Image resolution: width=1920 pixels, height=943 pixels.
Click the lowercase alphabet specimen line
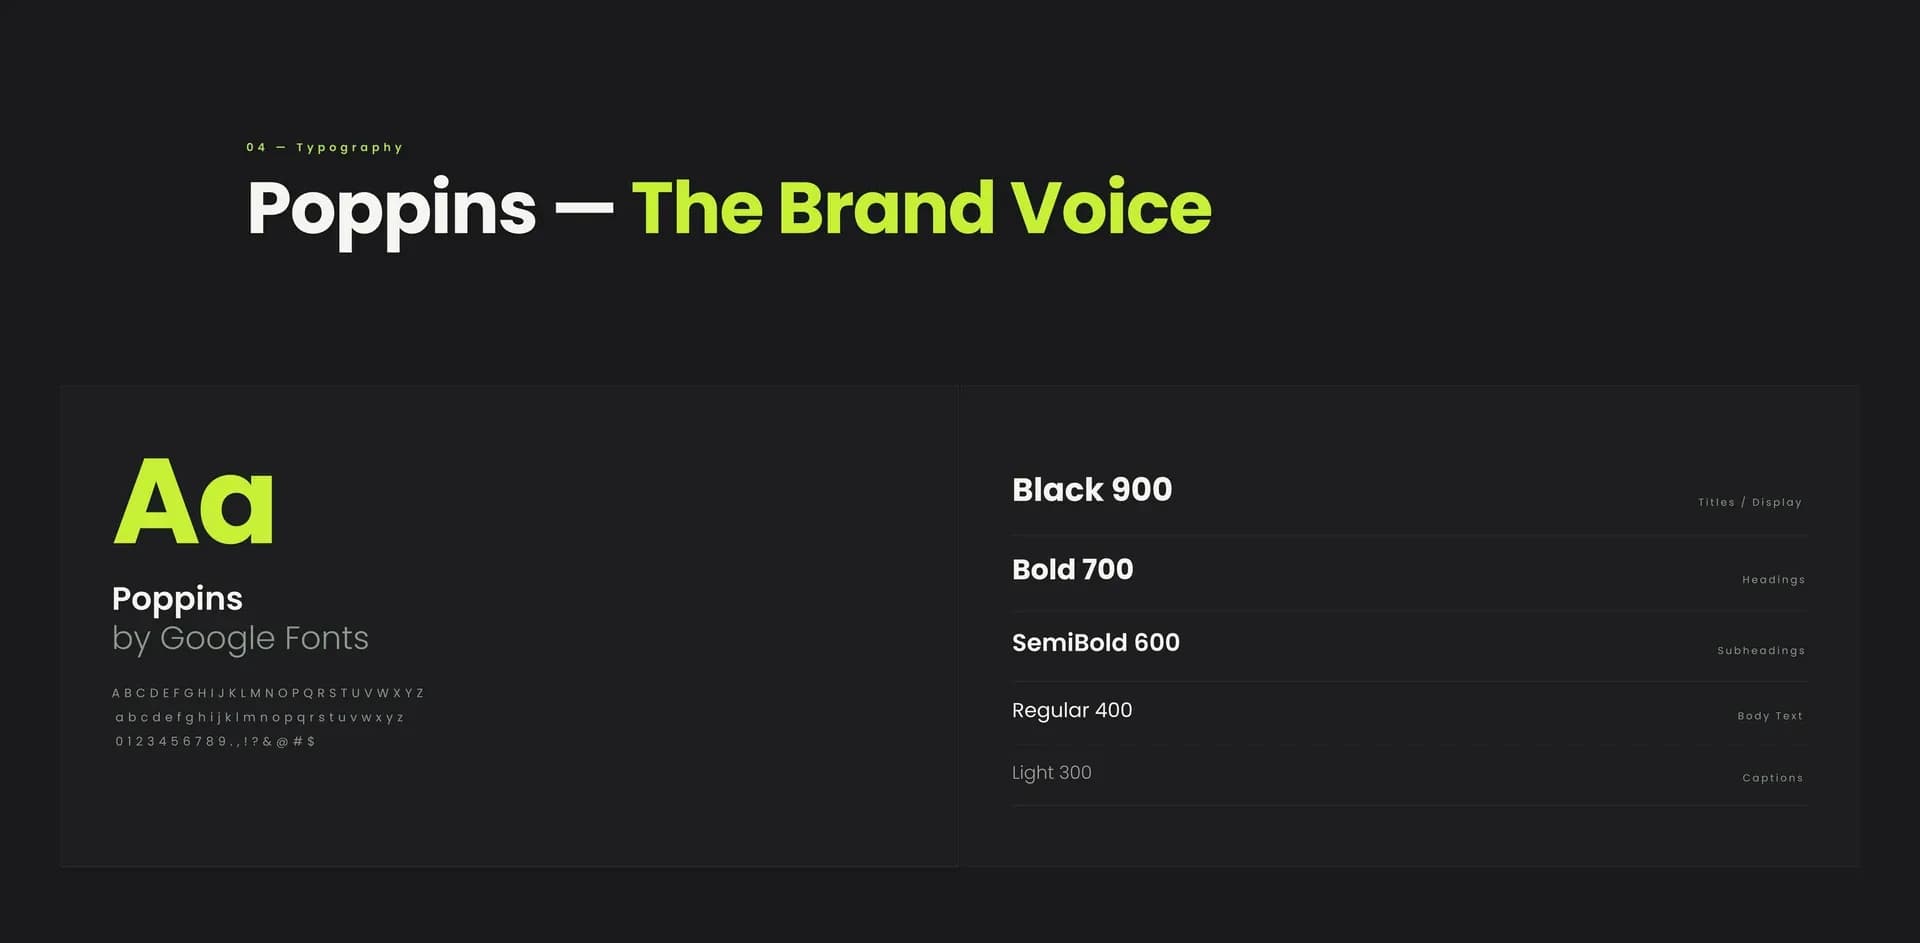tap(259, 717)
